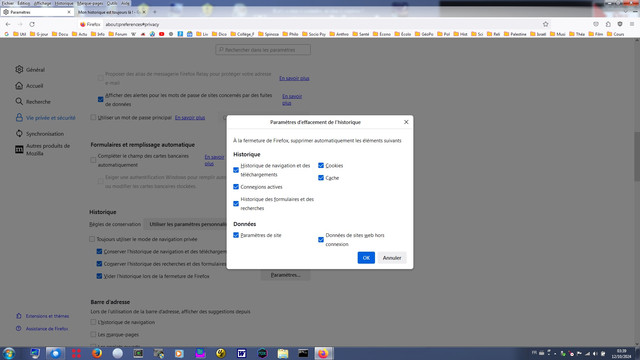
Task: Uncheck Historique de navigation et des téléchargements
Action: click(x=236, y=170)
